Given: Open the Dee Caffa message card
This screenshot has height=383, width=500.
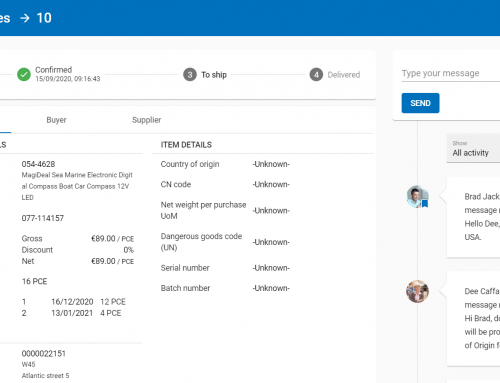Looking at the screenshot, I should [473, 319].
